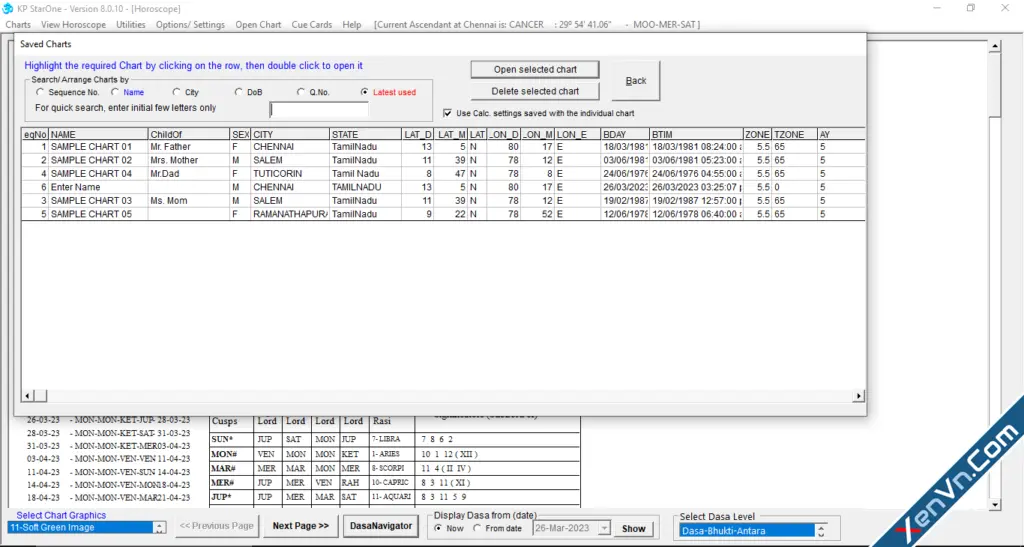Click the << Previous Page button
This screenshot has height=547, width=1024.
[216, 525]
